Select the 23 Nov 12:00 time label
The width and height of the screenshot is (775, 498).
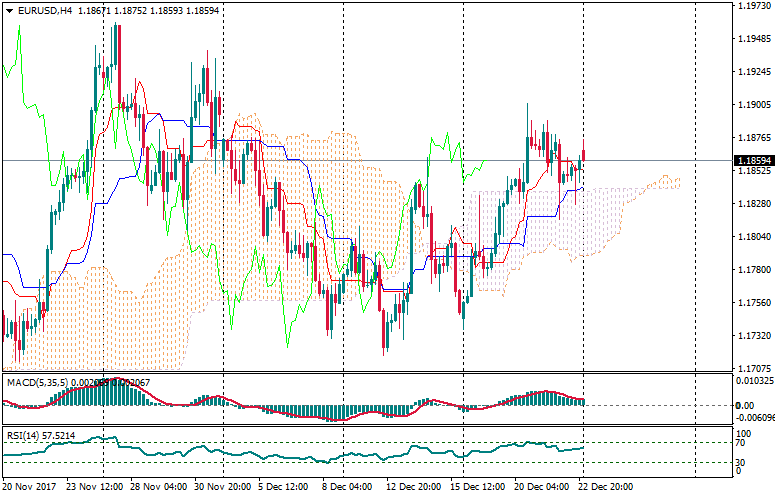pyautogui.click(x=94, y=487)
